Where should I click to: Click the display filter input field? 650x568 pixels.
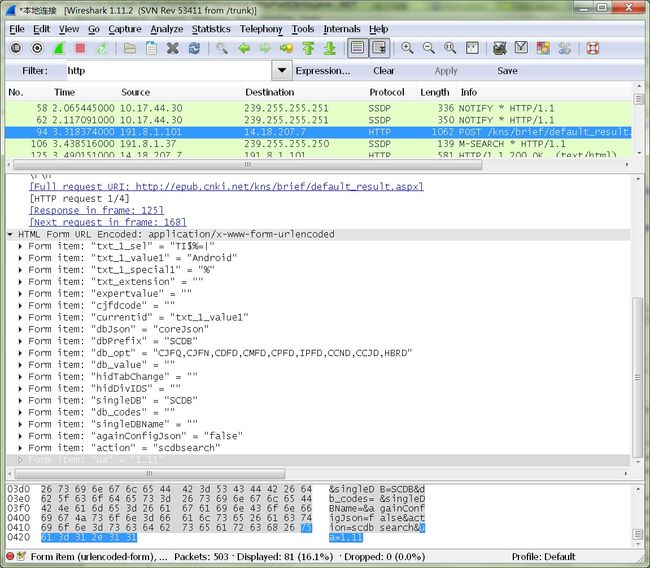coord(169,70)
